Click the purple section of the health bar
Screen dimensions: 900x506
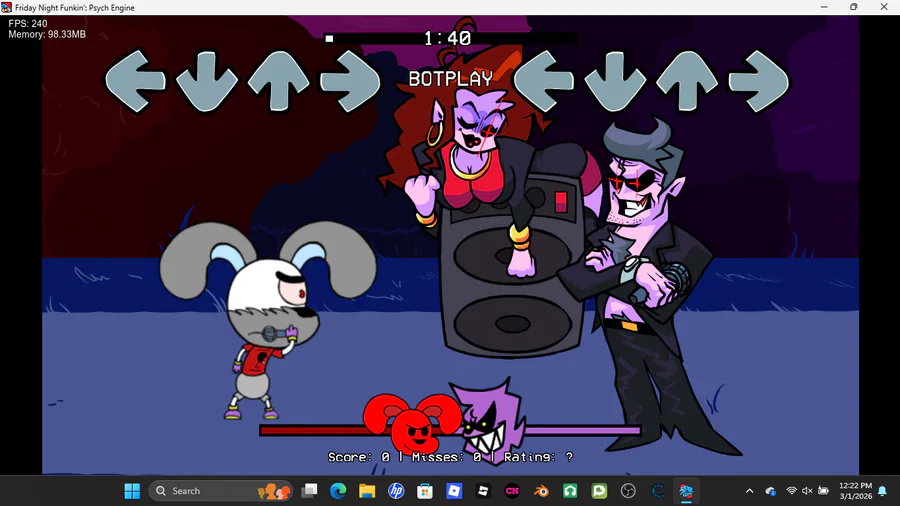[x=583, y=430]
